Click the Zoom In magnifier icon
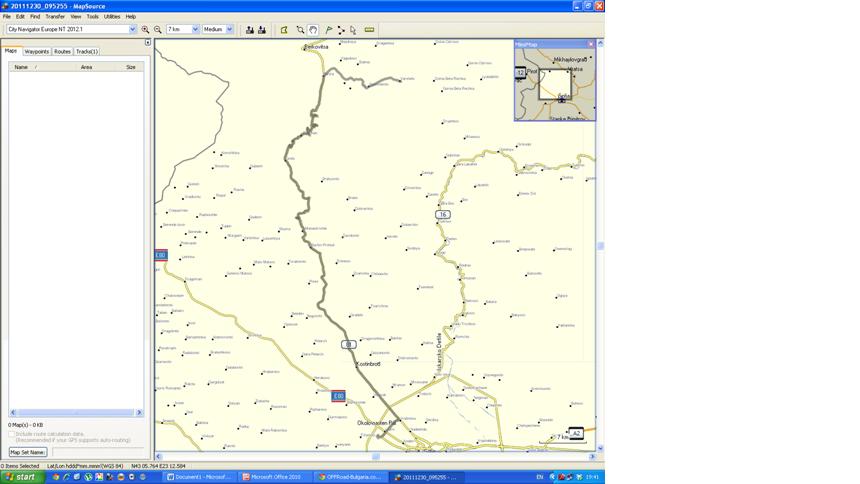 pyautogui.click(x=145, y=30)
